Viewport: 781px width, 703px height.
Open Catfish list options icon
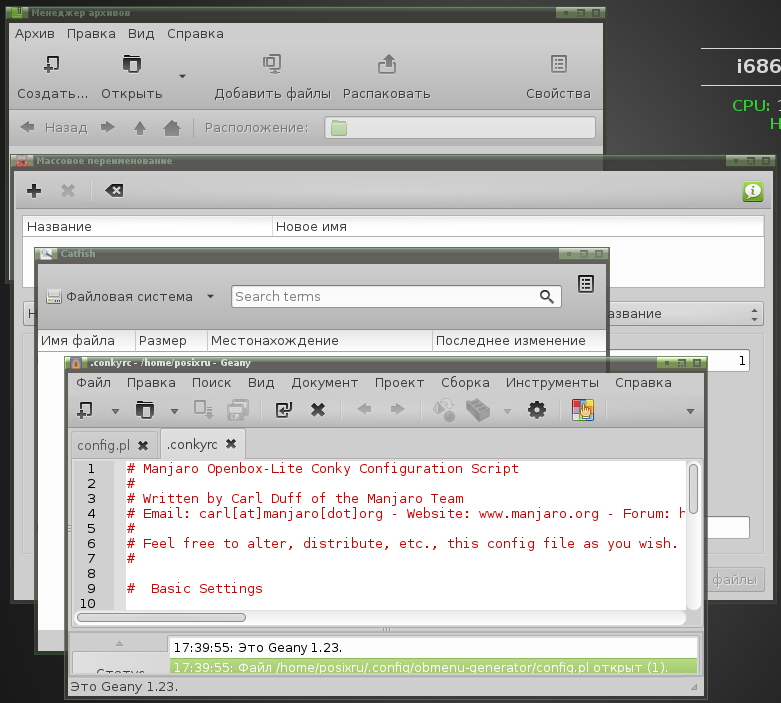pyautogui.click(x=586, y=284)
